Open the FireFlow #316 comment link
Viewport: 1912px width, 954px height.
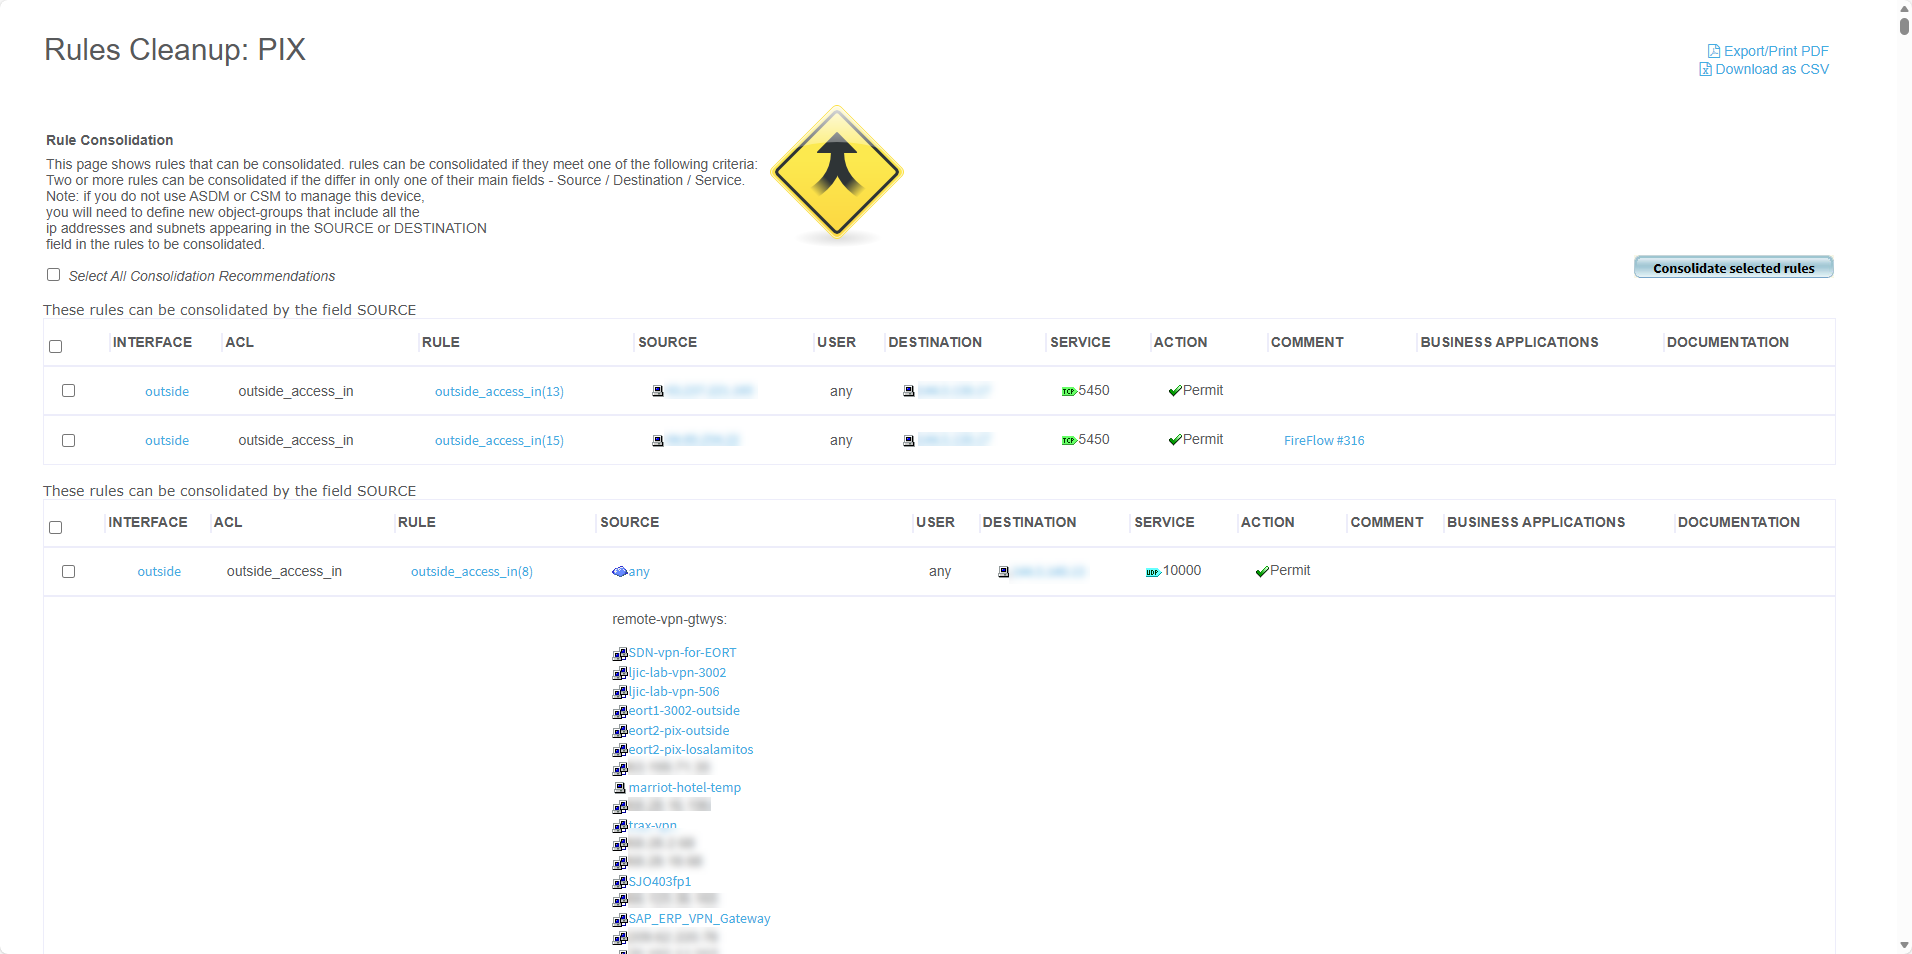1323,441
